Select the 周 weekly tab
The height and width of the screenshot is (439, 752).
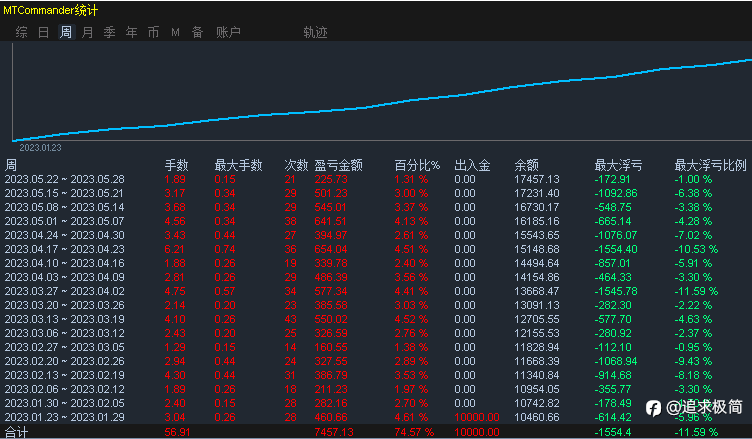pyautogui.click(x=66, y=32)
